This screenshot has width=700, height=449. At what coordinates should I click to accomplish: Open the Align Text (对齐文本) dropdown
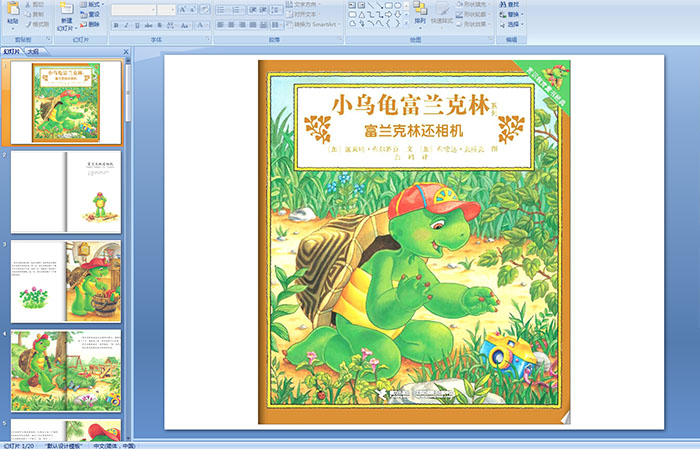[x=303, y=14]
